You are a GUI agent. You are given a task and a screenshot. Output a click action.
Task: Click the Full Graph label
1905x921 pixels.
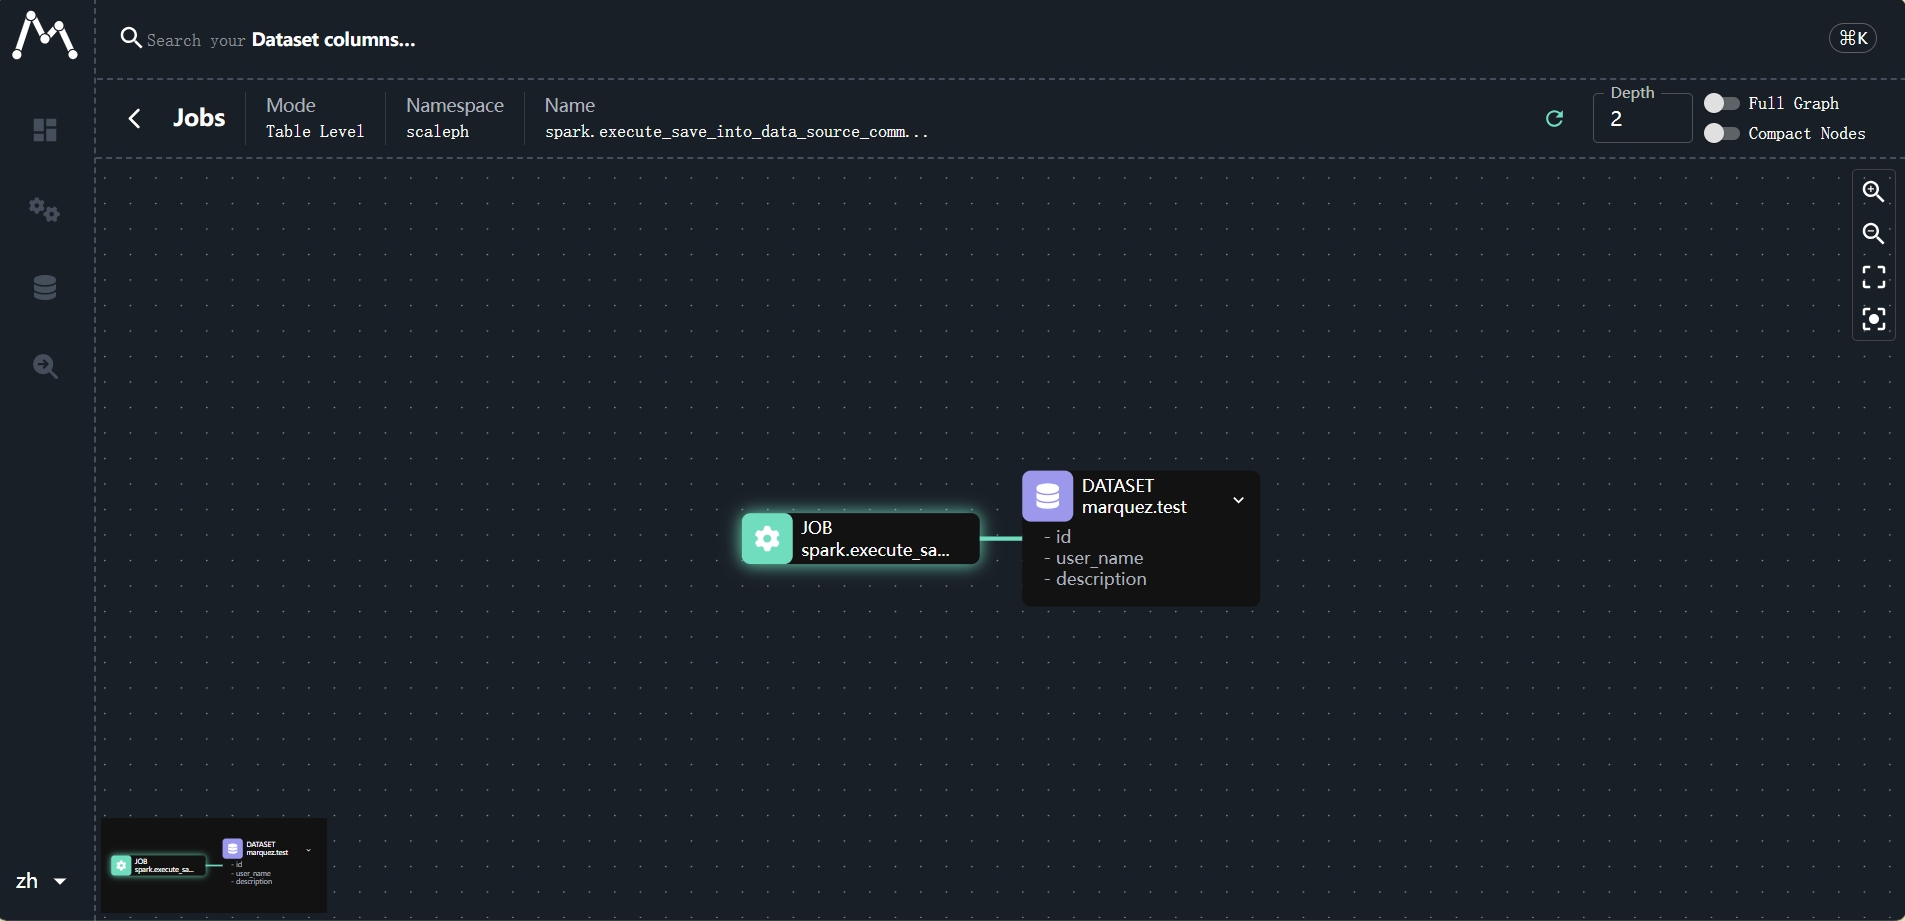pyautogui.click(x=1793, y=103)
